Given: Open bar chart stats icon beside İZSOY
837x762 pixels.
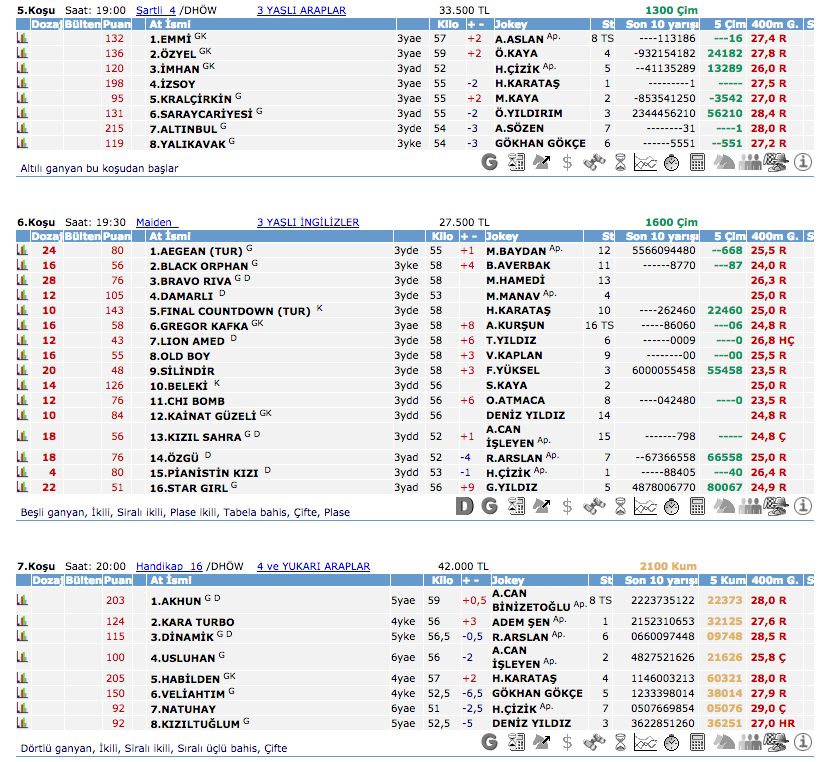Looking at the screenshot, I should click(22, 83).
